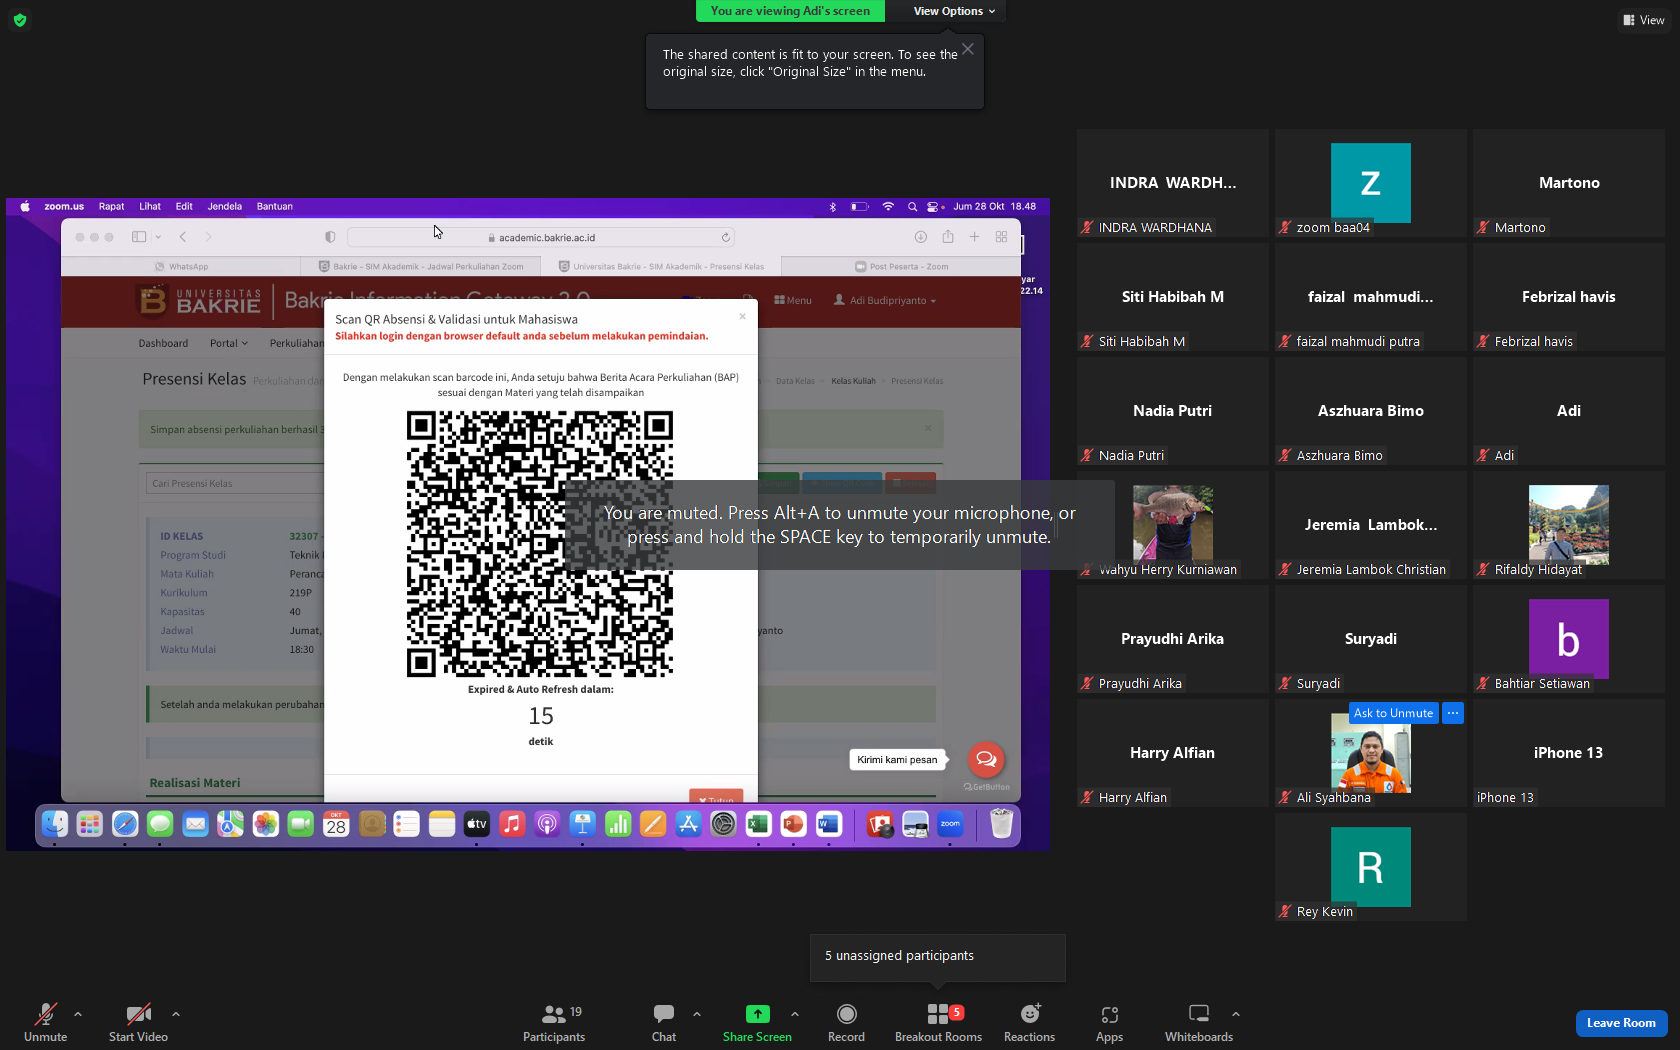Open the encryption shield info icon
The image size is (1680, 1050).
click(x=20, y=20)
